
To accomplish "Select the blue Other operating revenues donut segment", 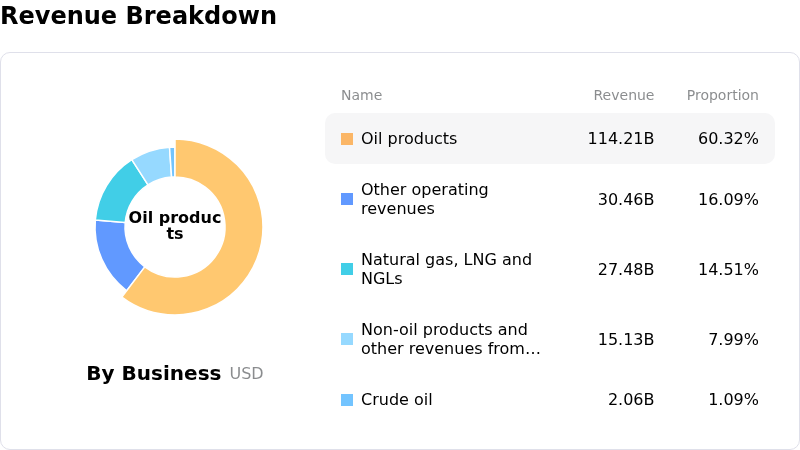I will coord(116,250).
